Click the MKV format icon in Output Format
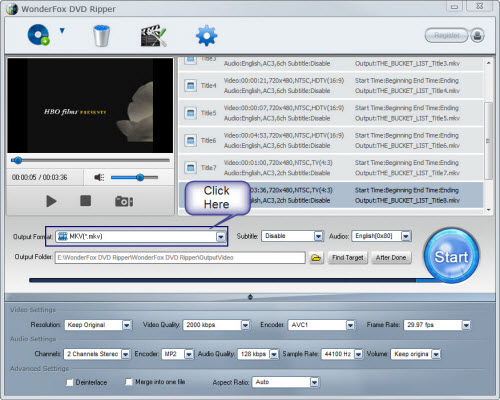500x400 pixels. [x=62, y=236]
